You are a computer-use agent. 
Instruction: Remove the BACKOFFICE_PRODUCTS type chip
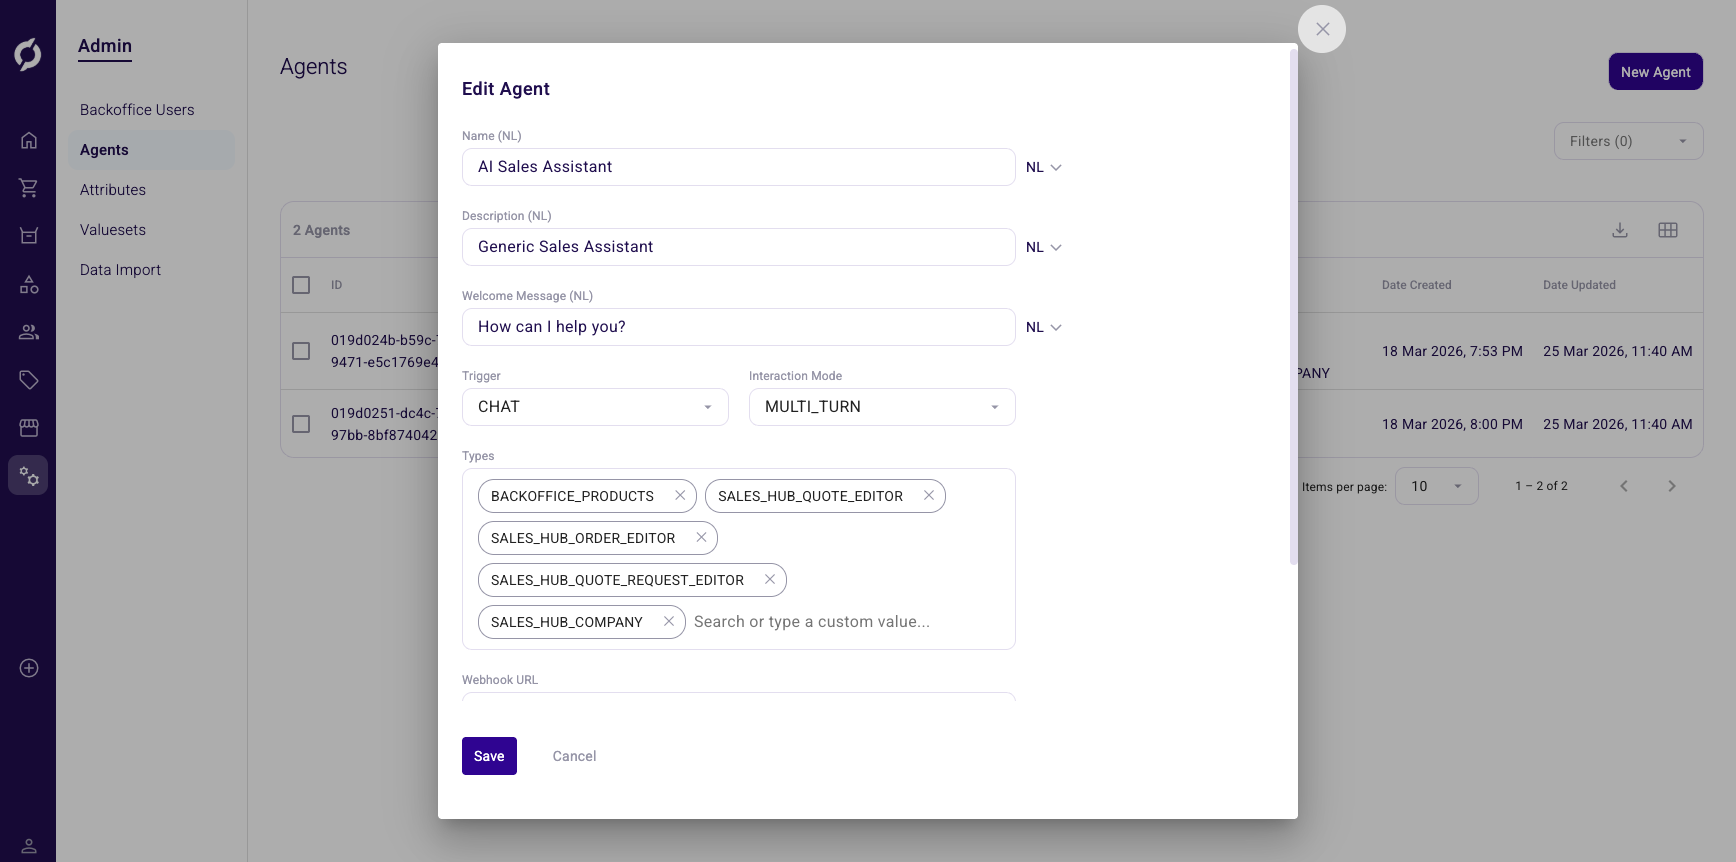pyautogui.click(x=680, y=495)
